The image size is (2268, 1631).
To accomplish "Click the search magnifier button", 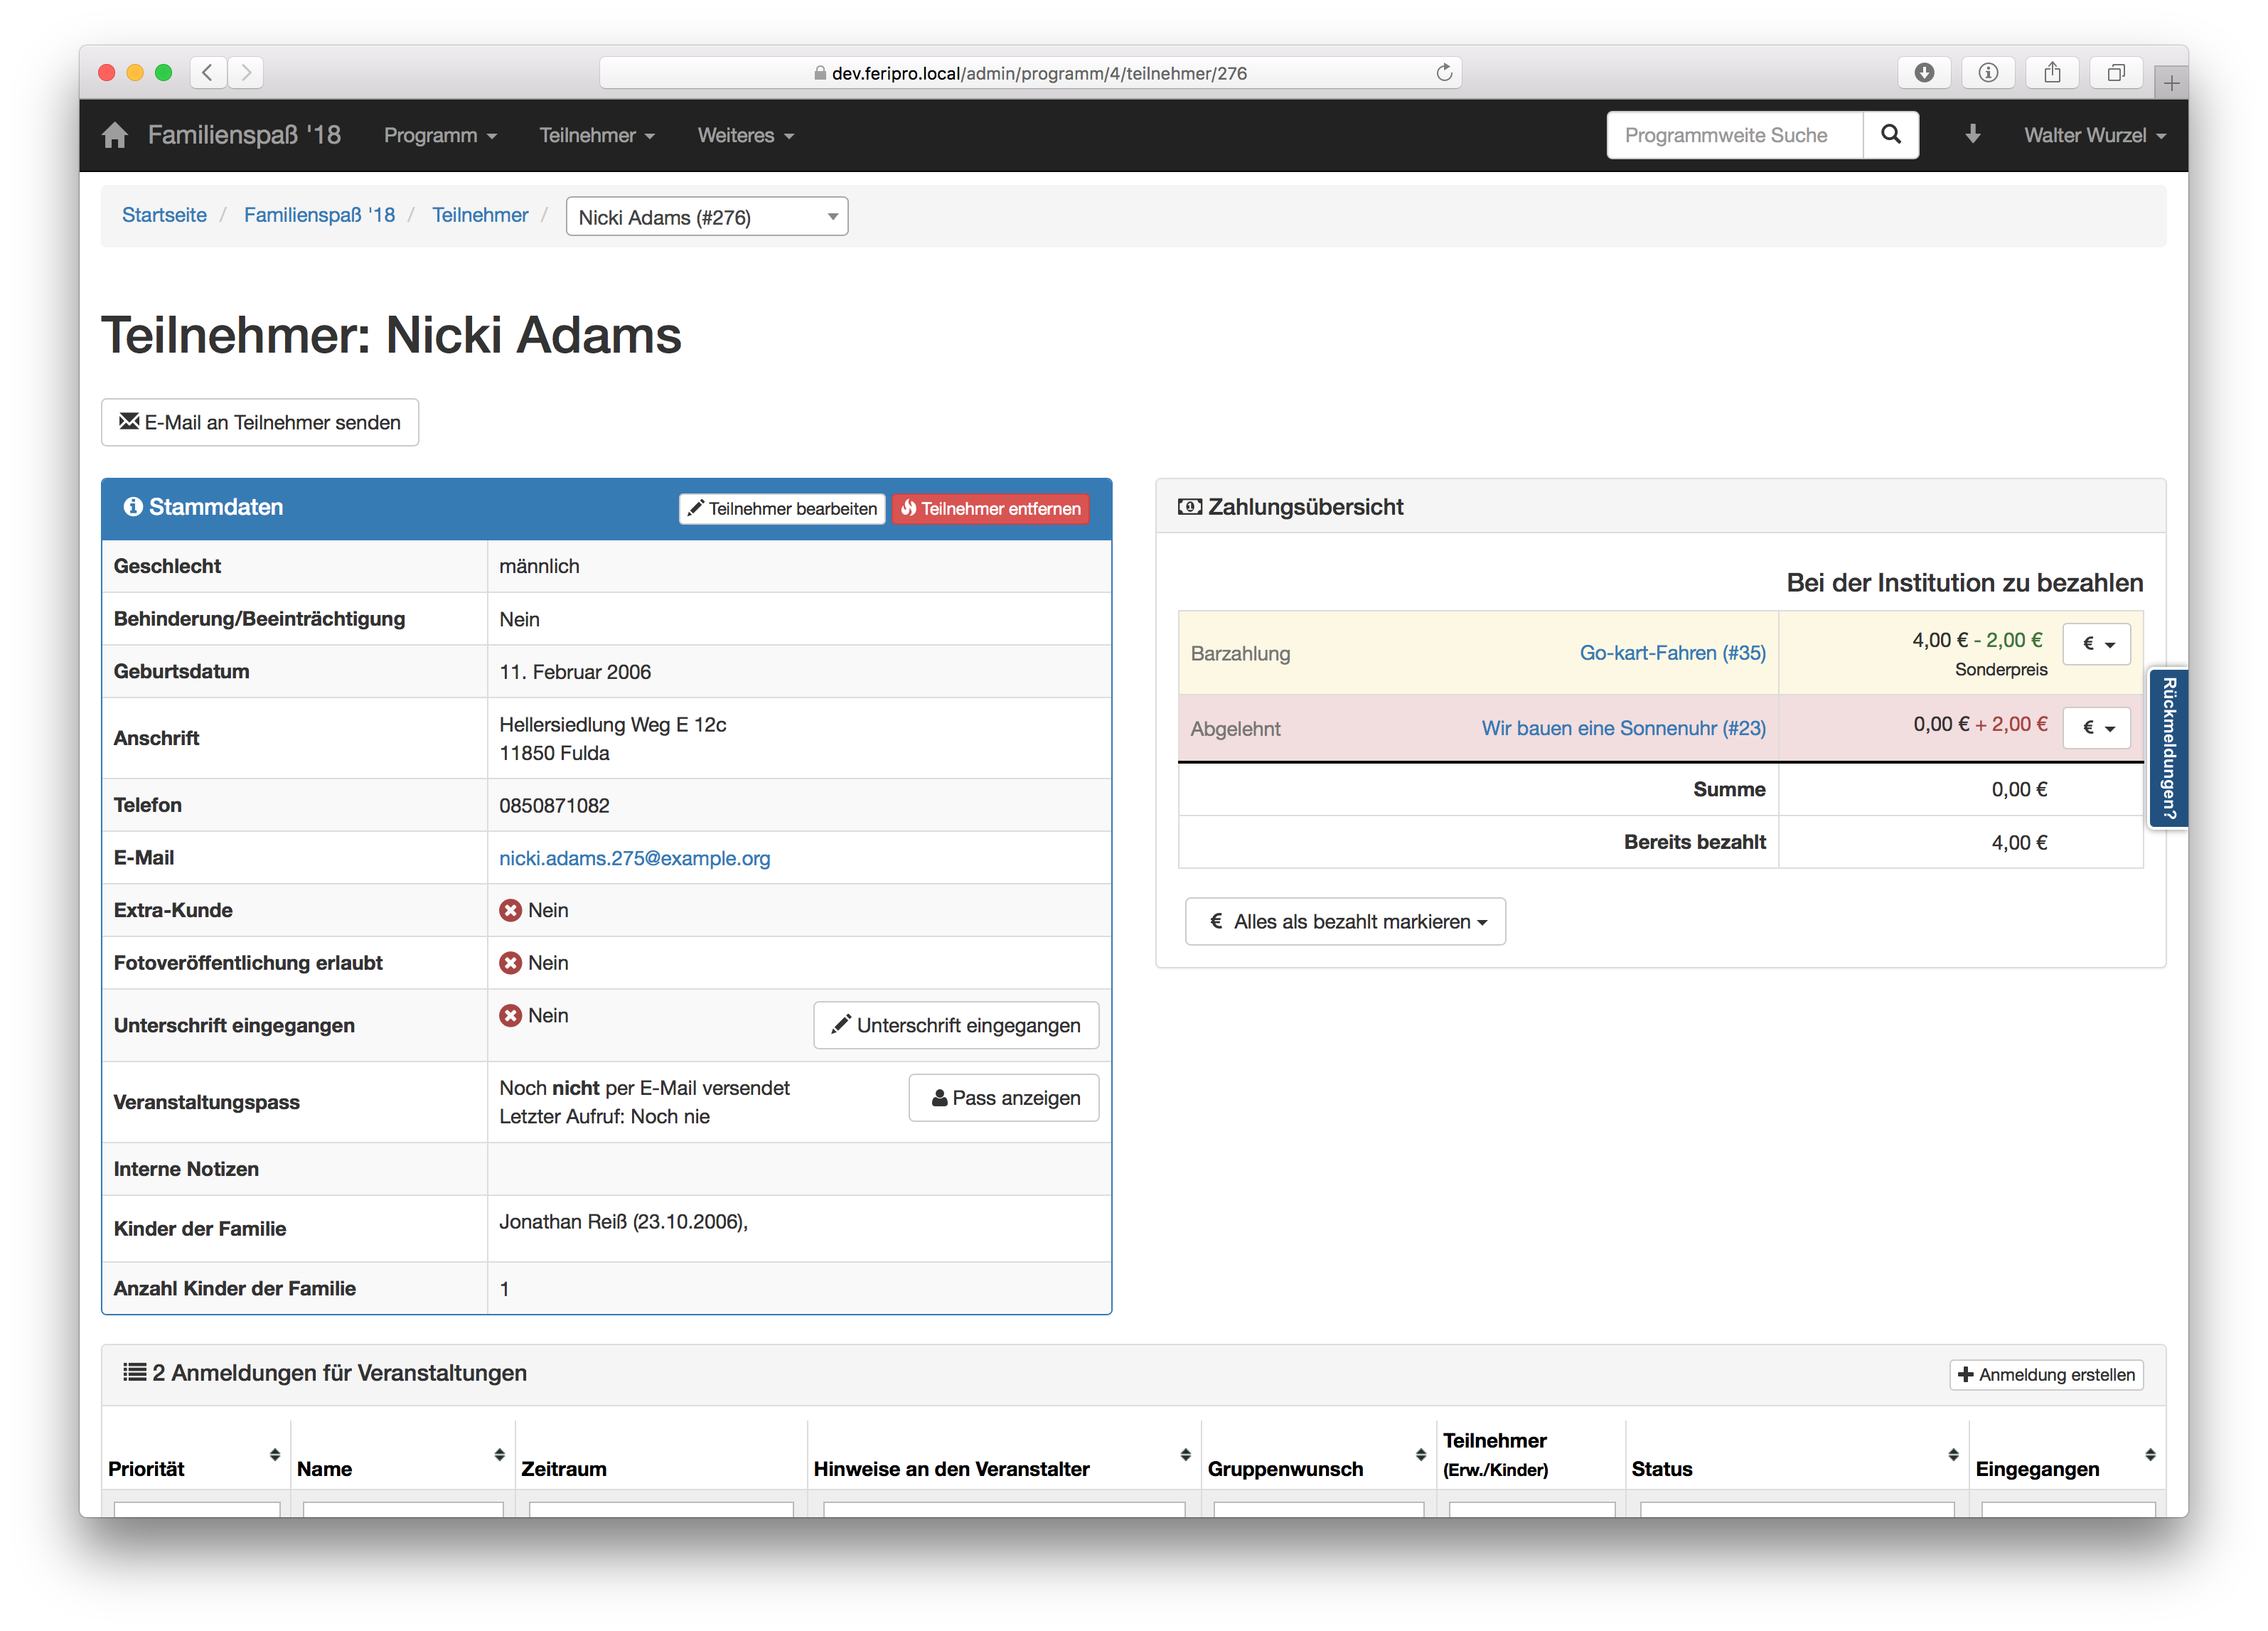I will tap(1890, 135).
